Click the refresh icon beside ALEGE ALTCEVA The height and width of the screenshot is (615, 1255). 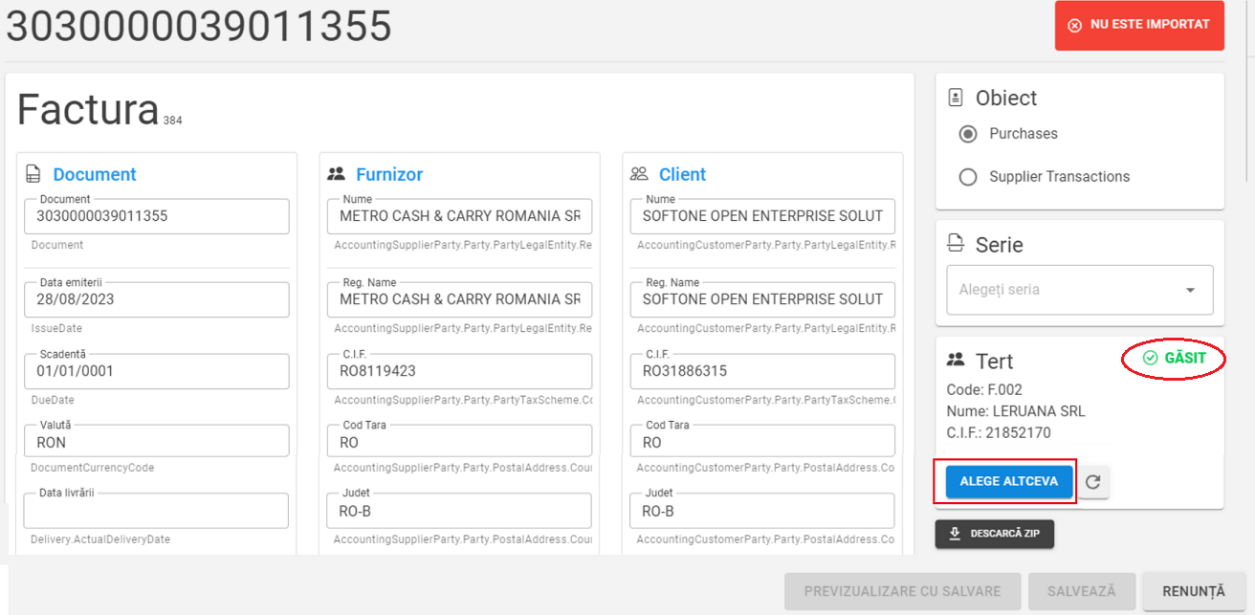click(1093, 482)
